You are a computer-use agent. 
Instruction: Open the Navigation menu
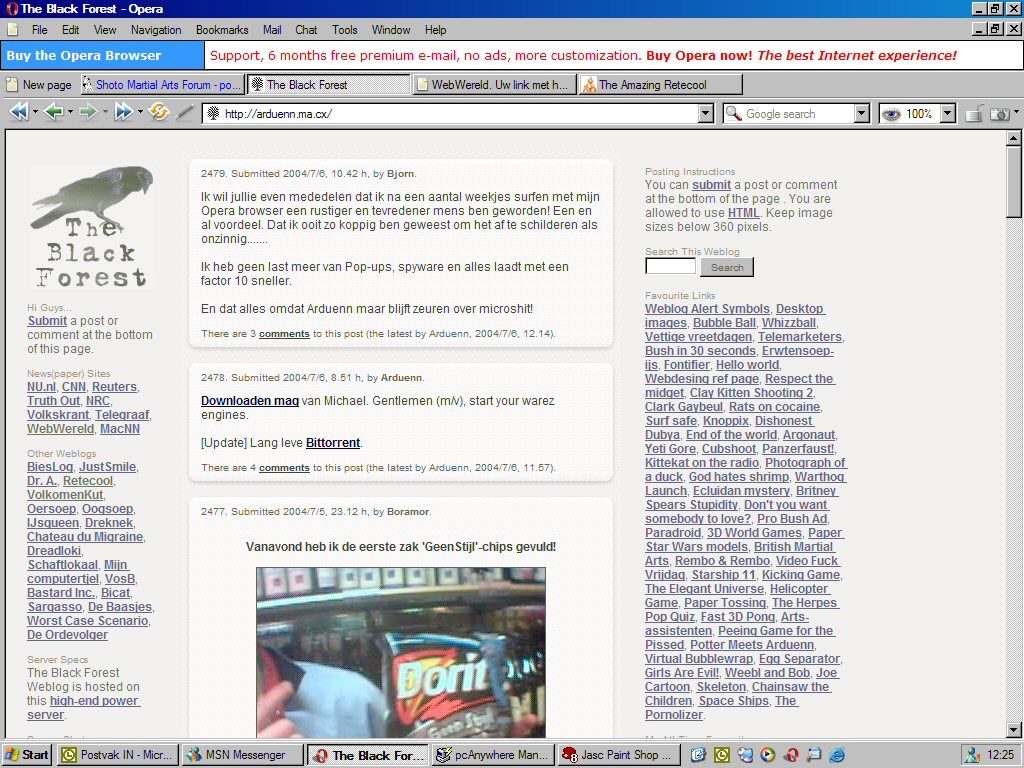[156, 29]
